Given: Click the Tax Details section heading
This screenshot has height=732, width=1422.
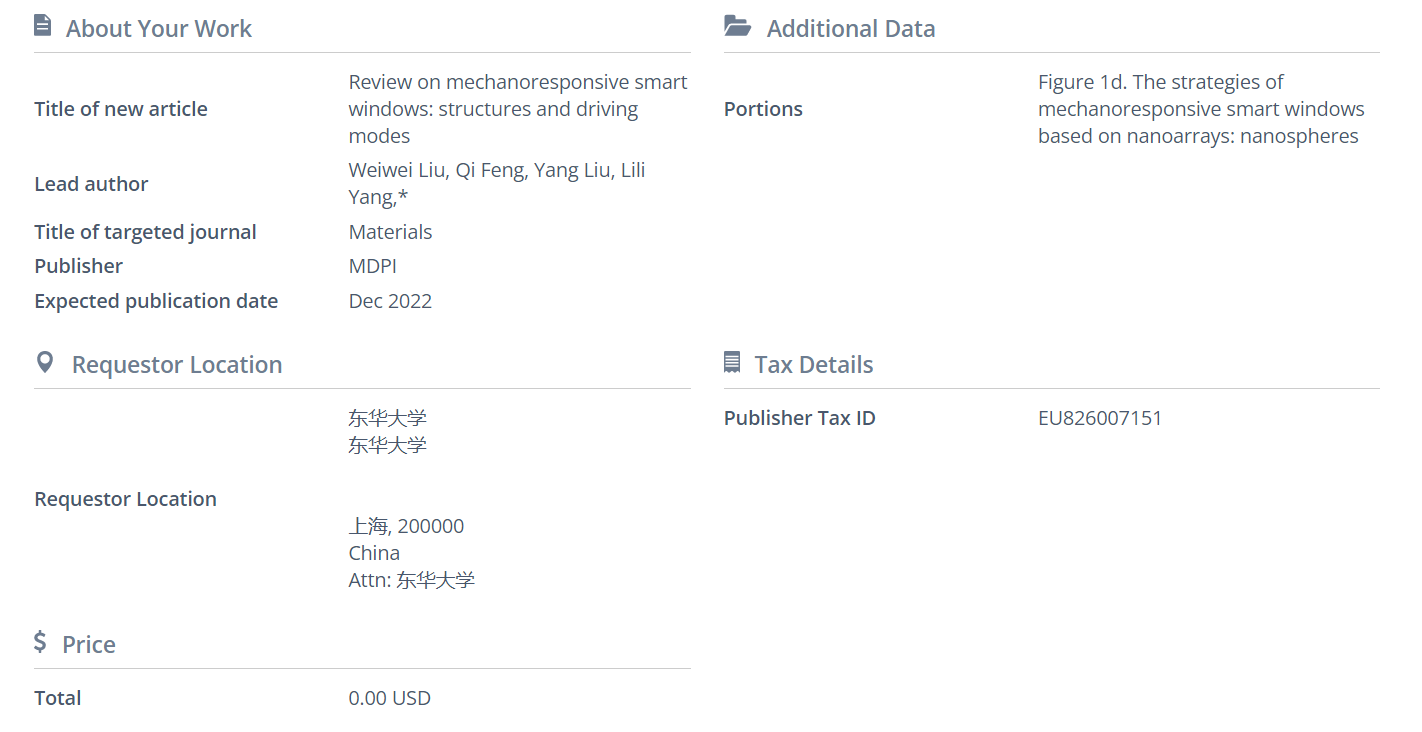Looking at the screenshot, I should [x=814, y=365].
